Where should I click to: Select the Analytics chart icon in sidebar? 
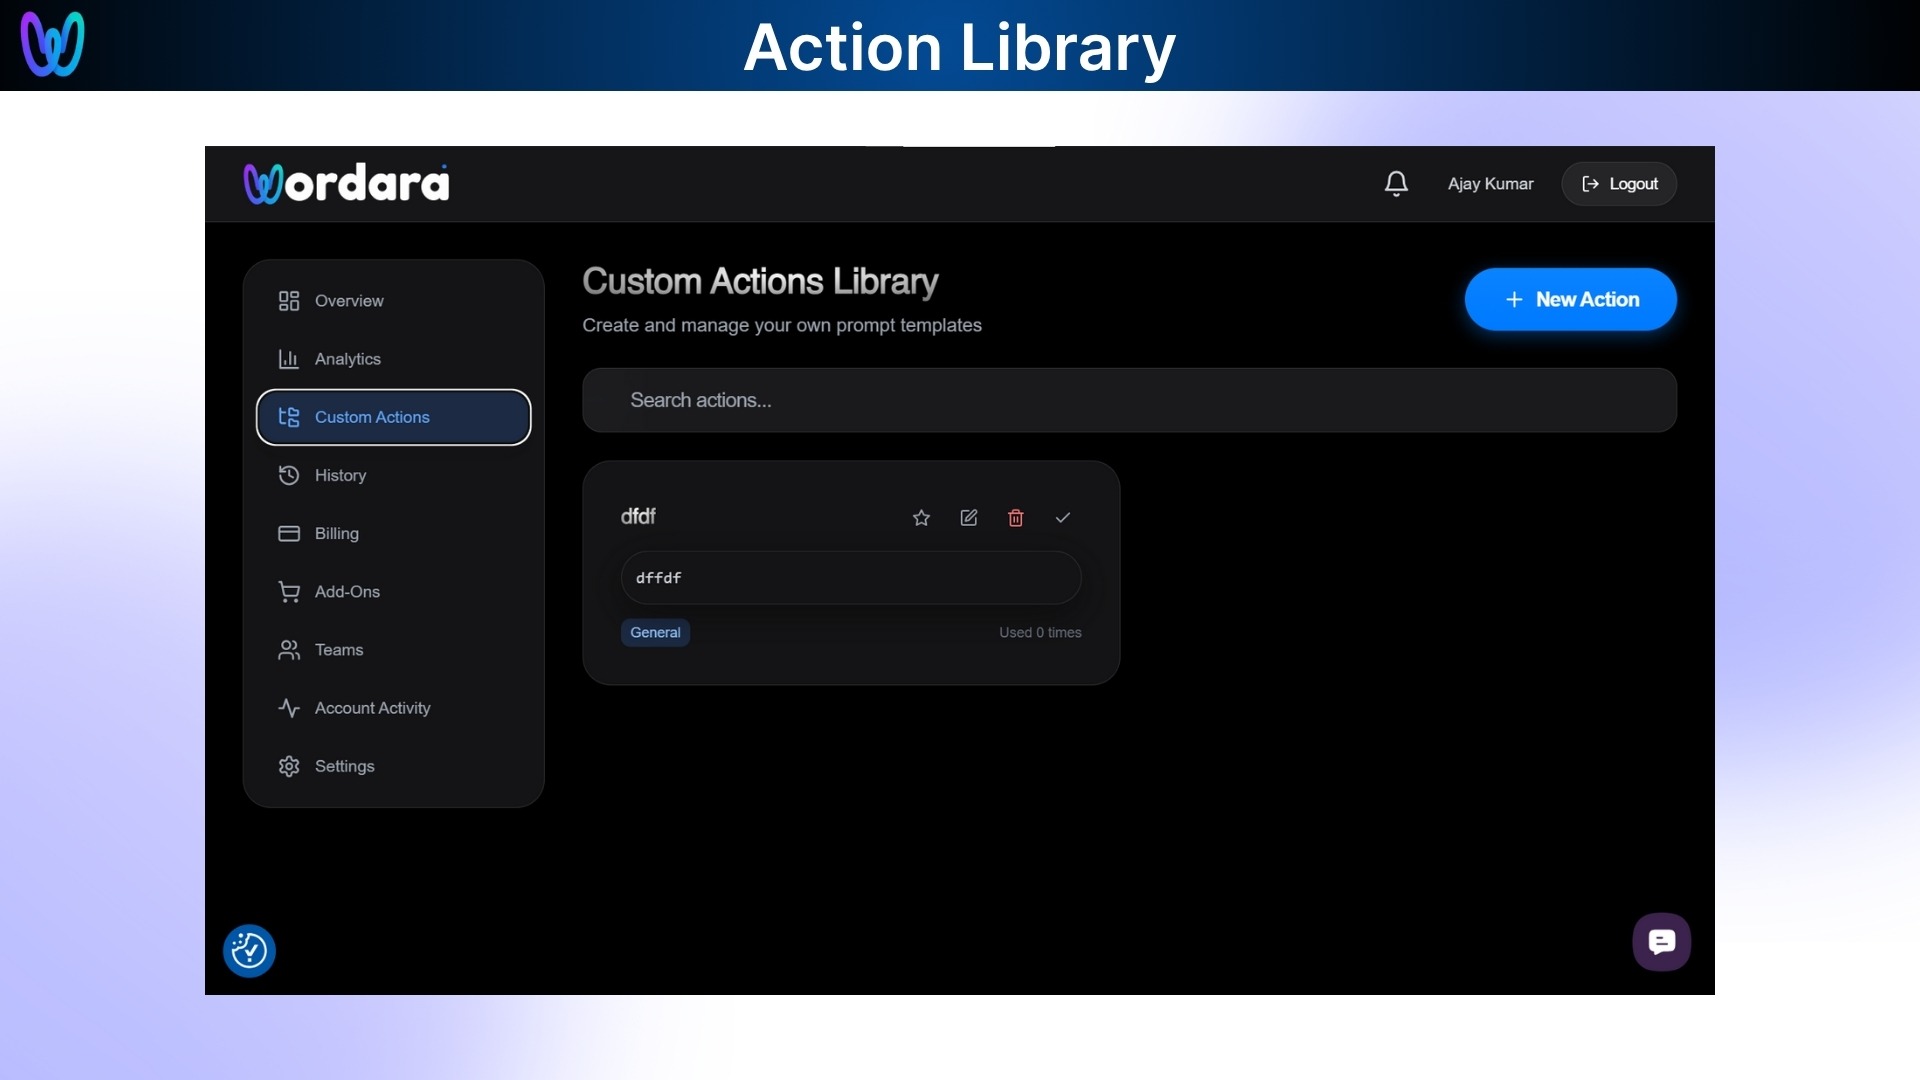click(x=288, y=359)
